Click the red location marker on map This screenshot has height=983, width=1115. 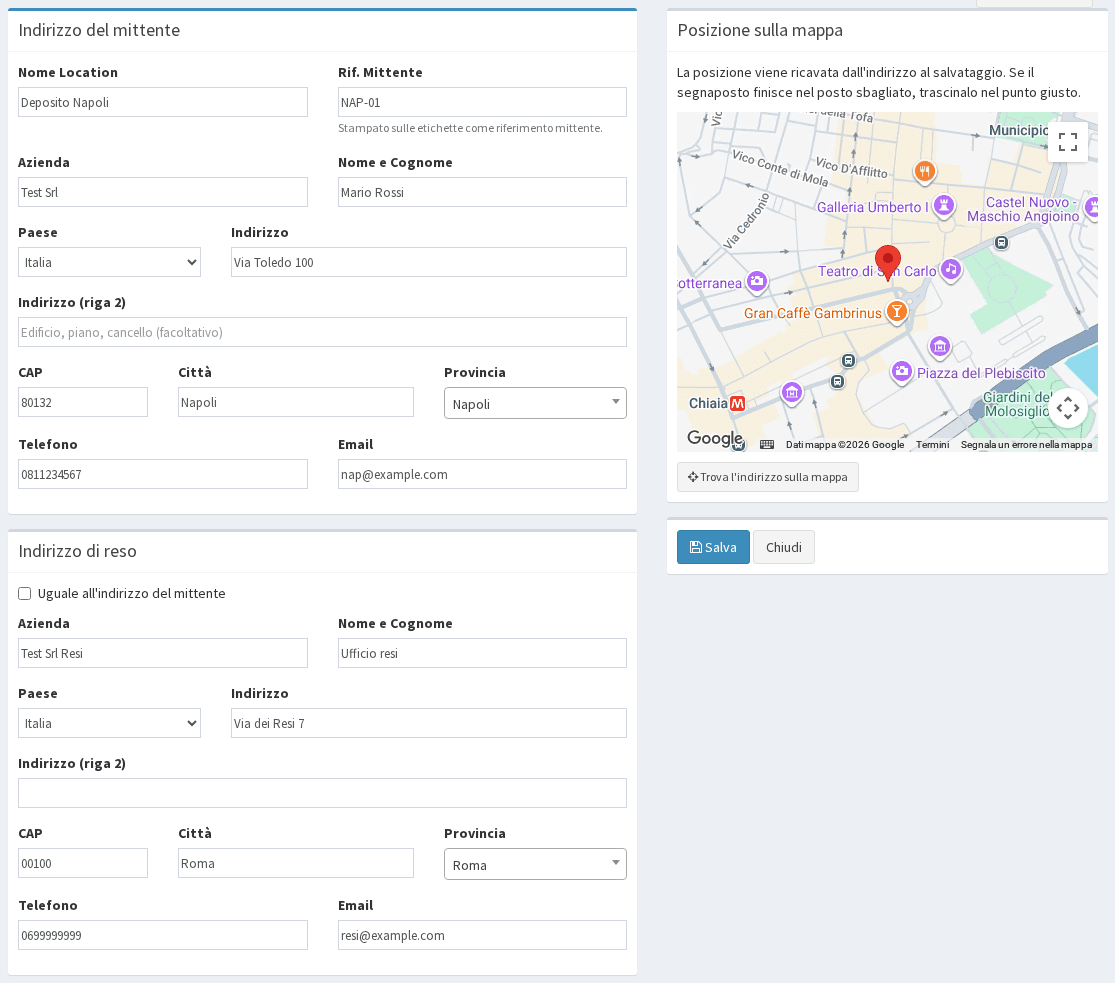pyautogui.click(x=887, y=262)
